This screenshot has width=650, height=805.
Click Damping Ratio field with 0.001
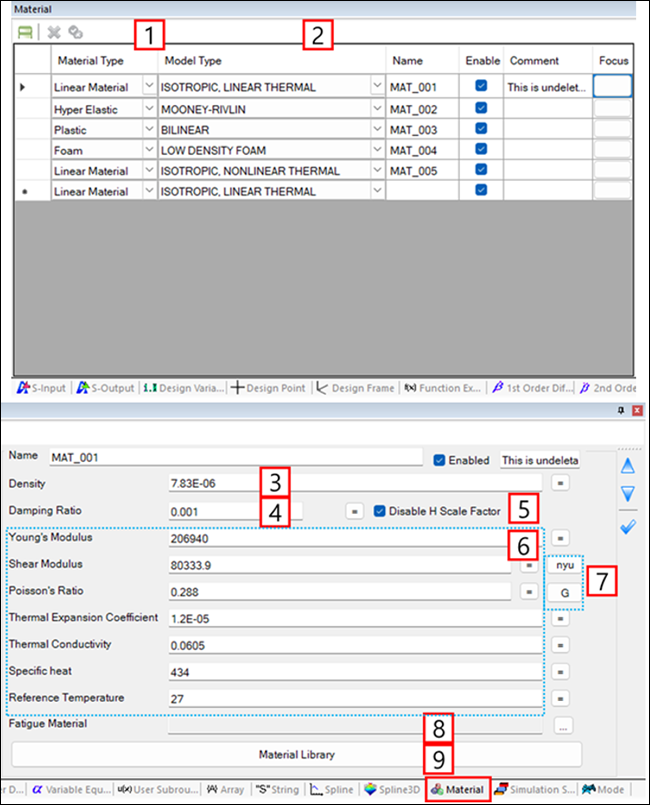point(235,512)
